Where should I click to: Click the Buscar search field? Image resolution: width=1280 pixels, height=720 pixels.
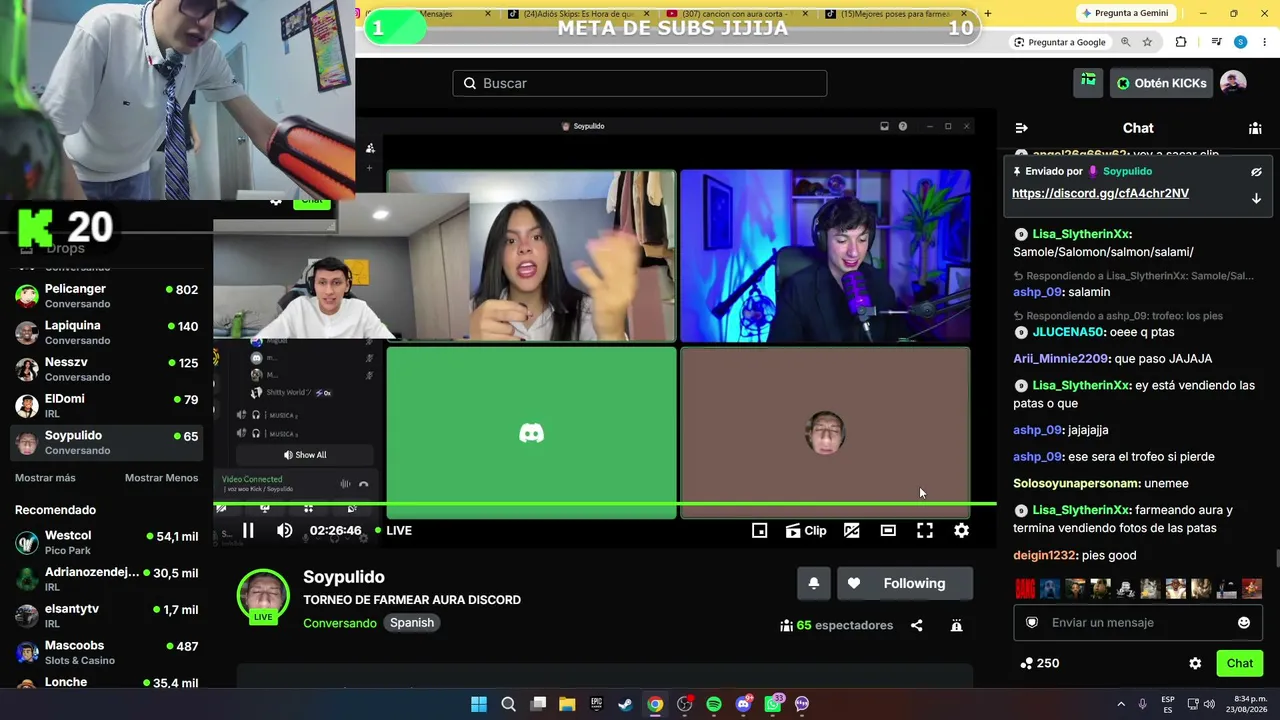click(x=640, y=83)
